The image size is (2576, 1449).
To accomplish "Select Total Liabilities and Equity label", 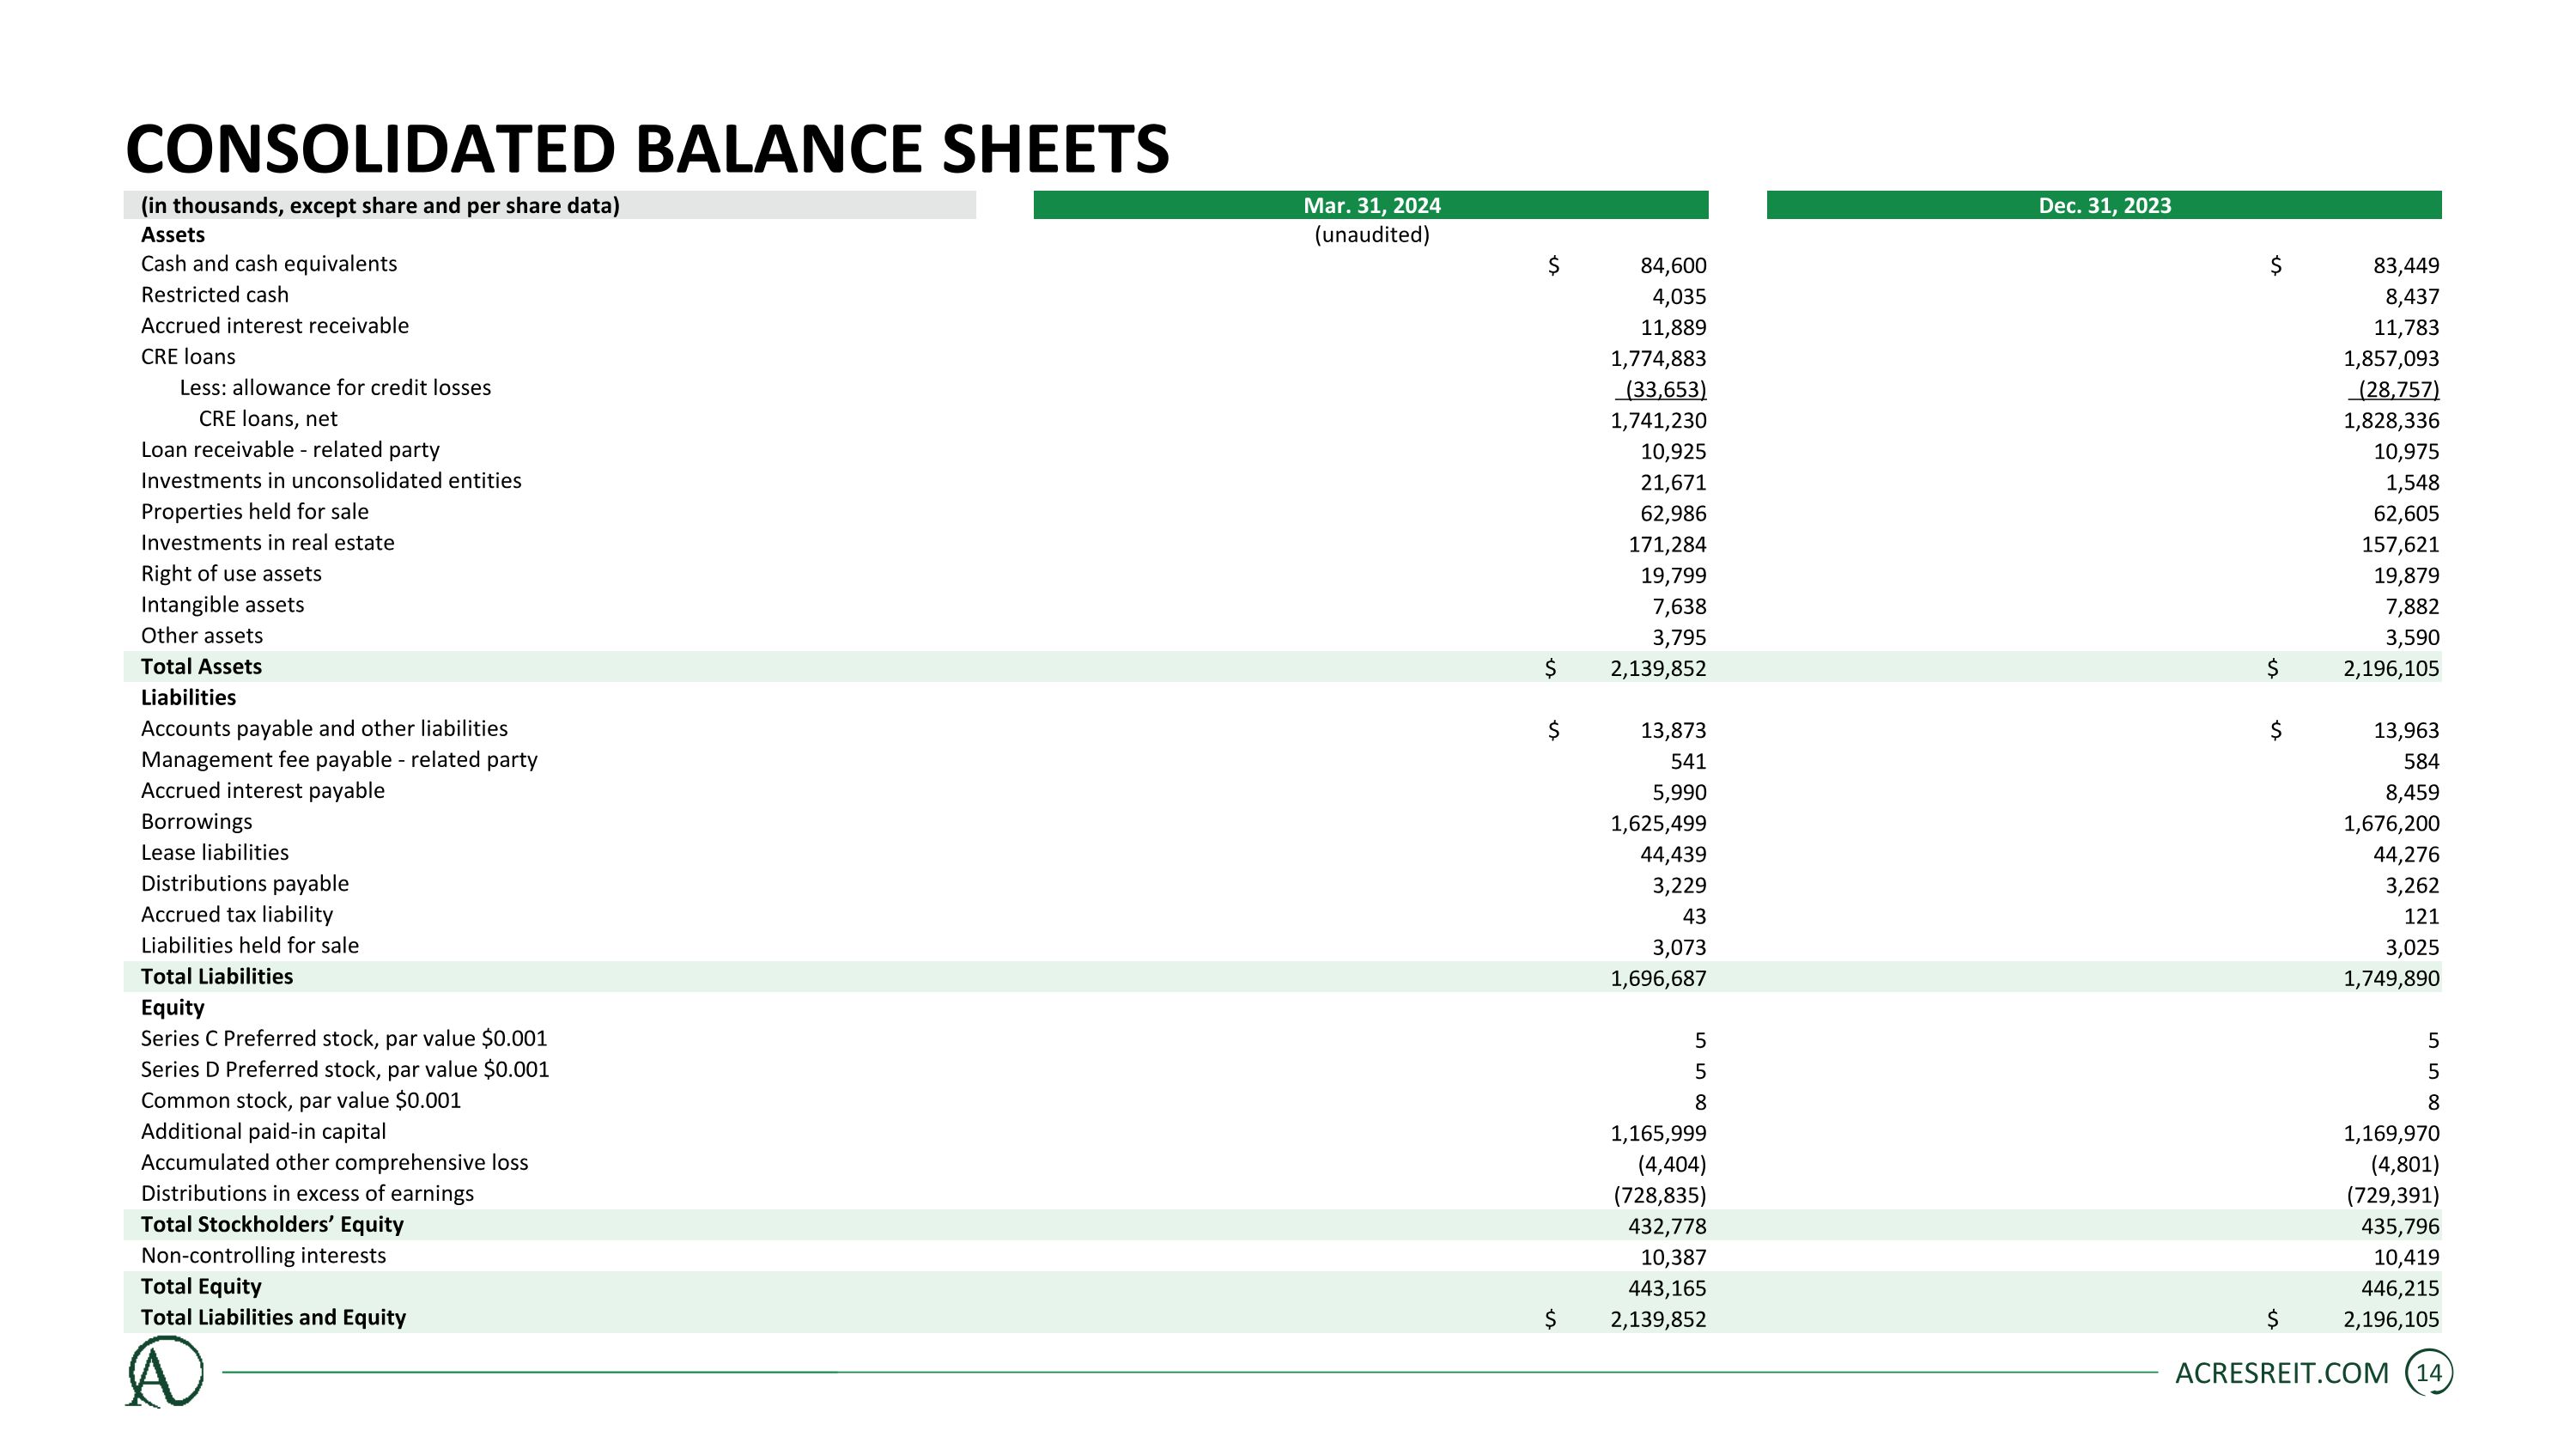I will [273, 1317].
